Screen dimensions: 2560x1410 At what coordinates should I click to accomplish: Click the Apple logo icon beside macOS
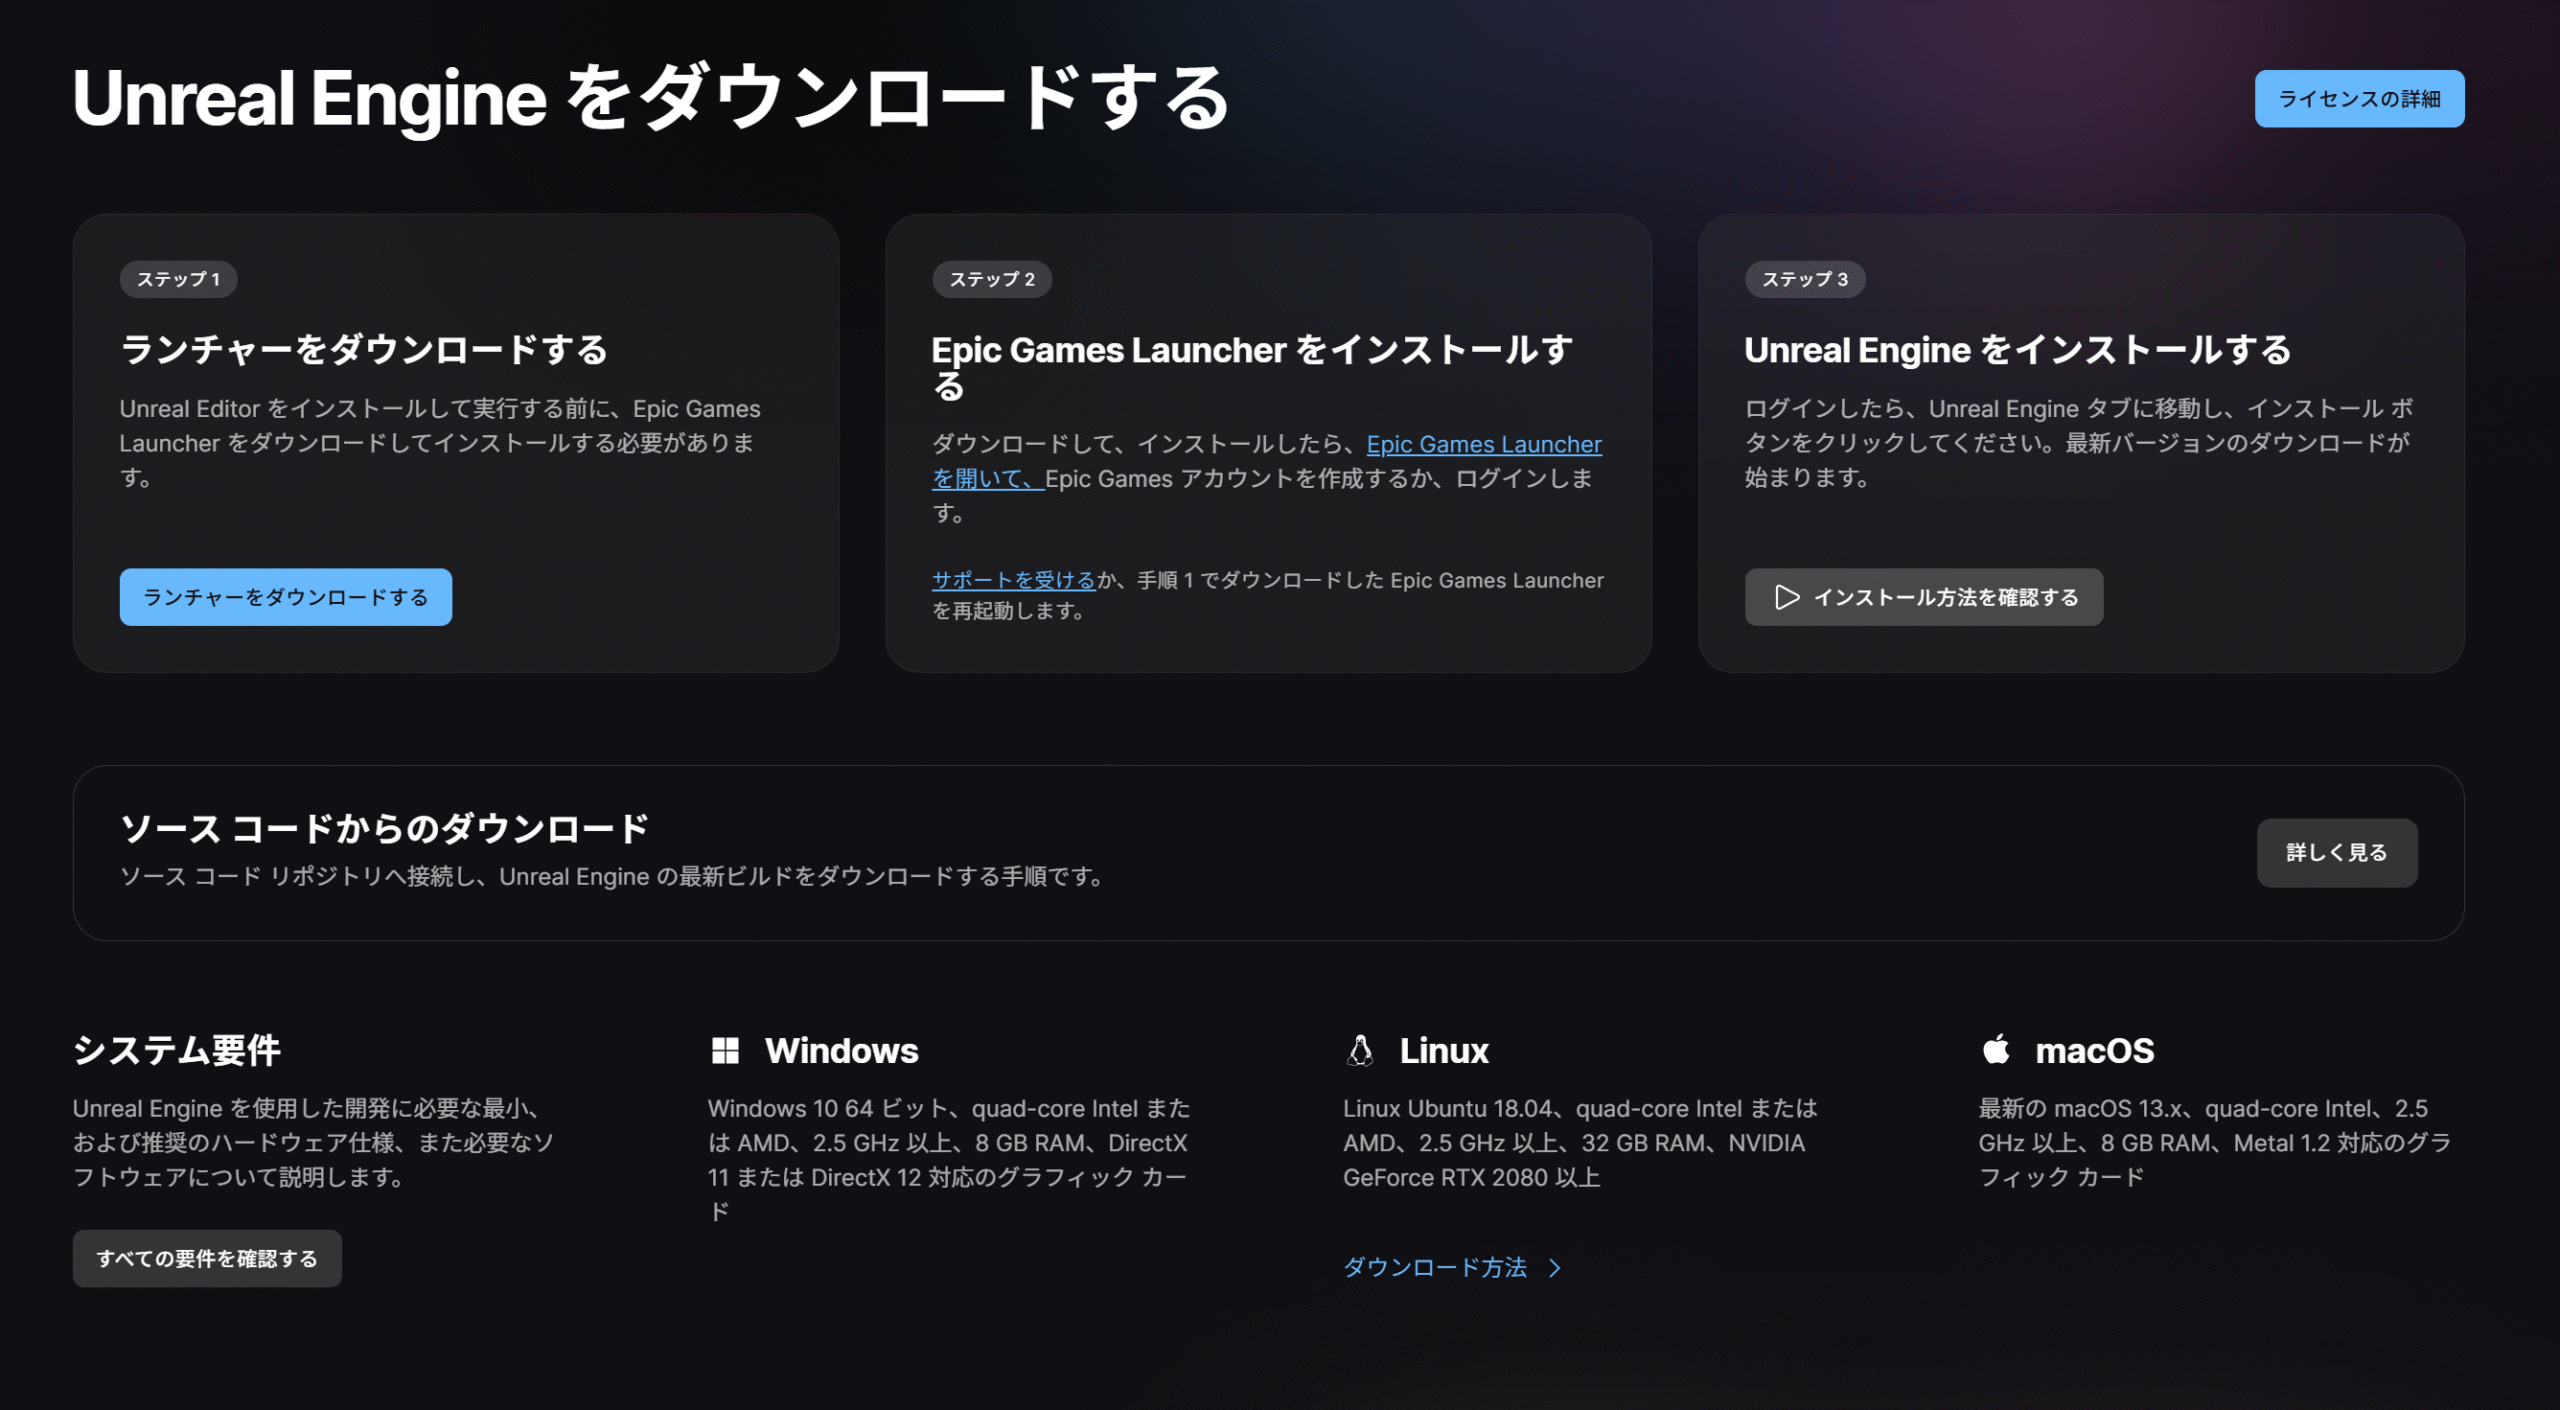coord(1996,1049)
